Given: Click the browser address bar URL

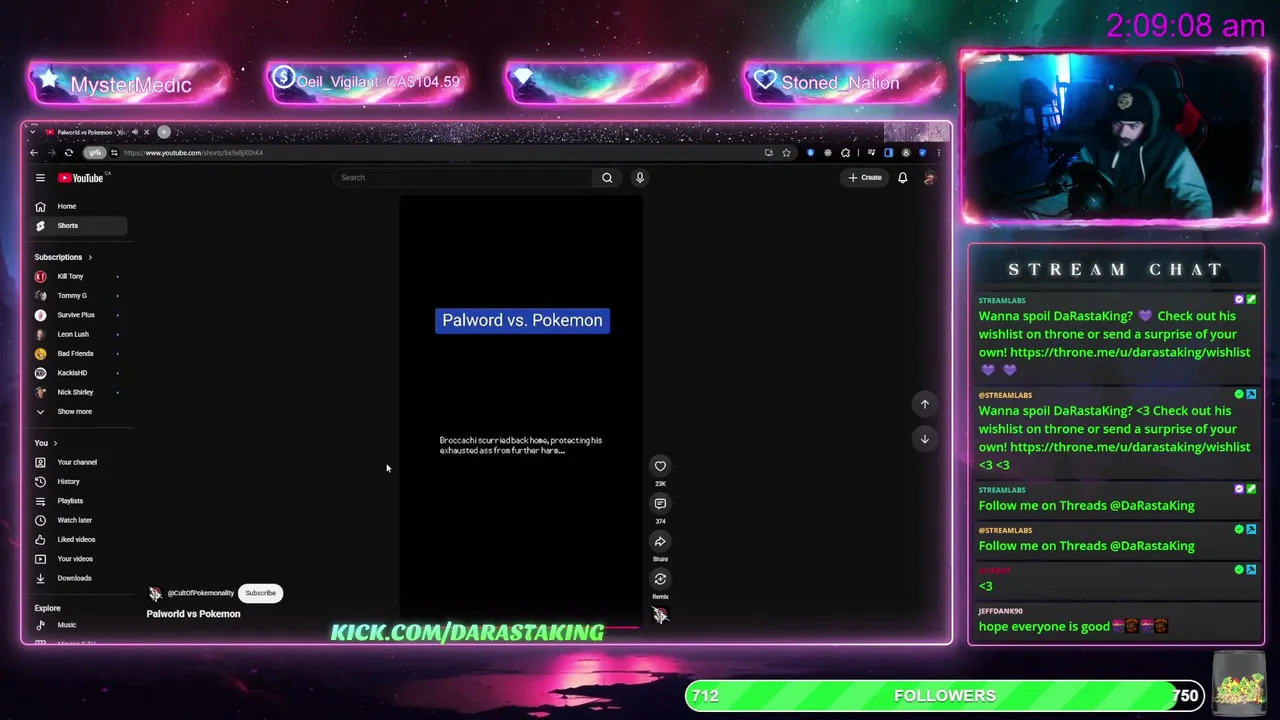Looking at the screenshot, I should (193, 153).
